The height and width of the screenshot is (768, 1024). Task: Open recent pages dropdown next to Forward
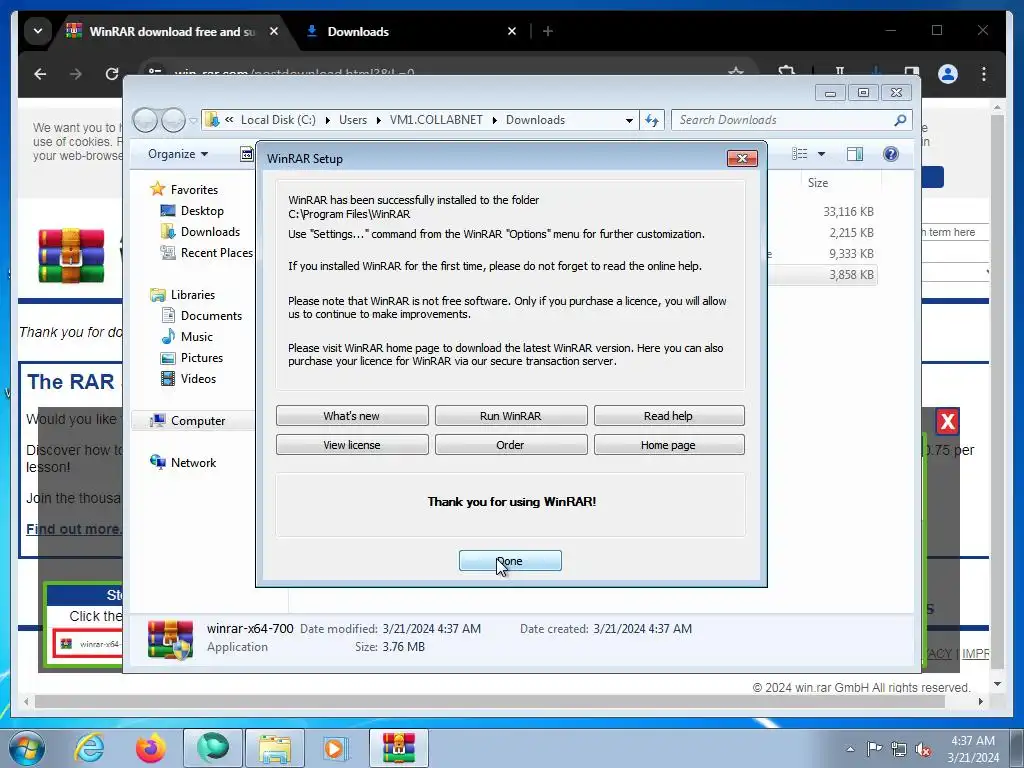(193, 120)
